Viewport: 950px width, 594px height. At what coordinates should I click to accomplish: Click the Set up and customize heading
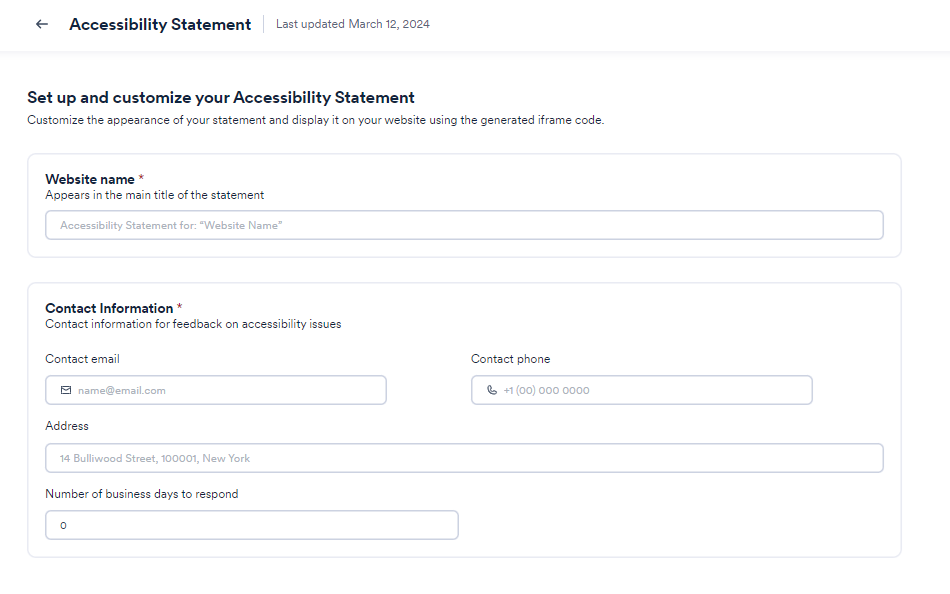point(221,97)
